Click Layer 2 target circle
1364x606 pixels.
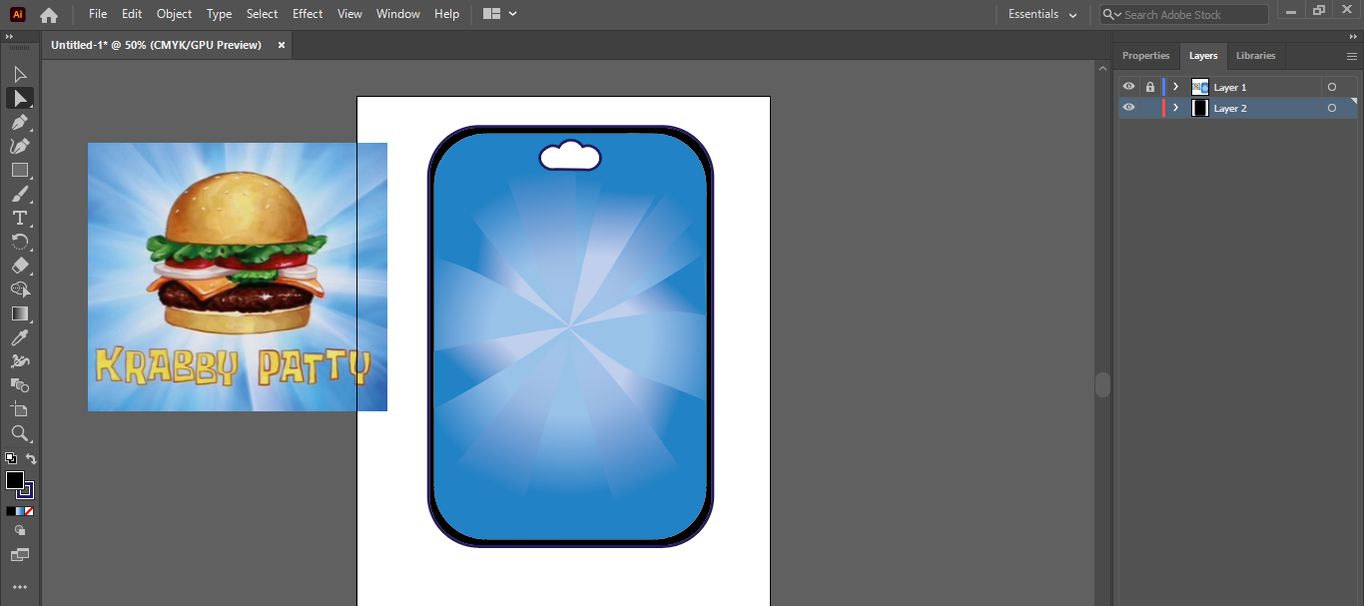1332,108
